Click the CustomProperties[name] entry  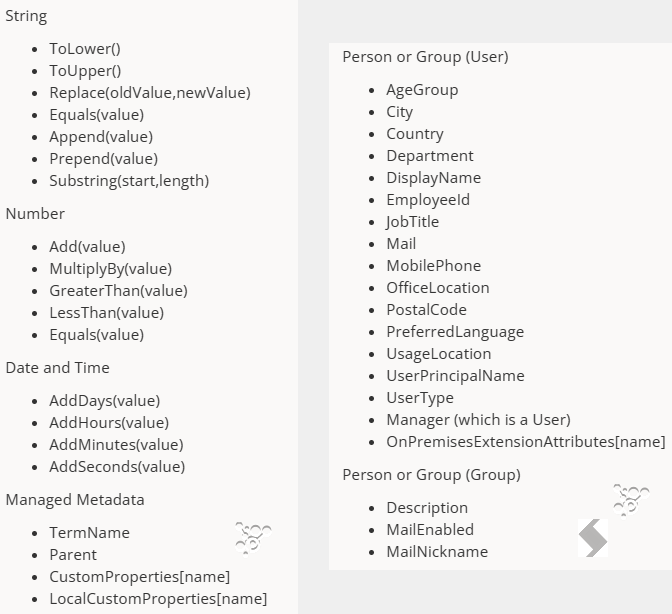pyautogui.click(x=140, y=577)
